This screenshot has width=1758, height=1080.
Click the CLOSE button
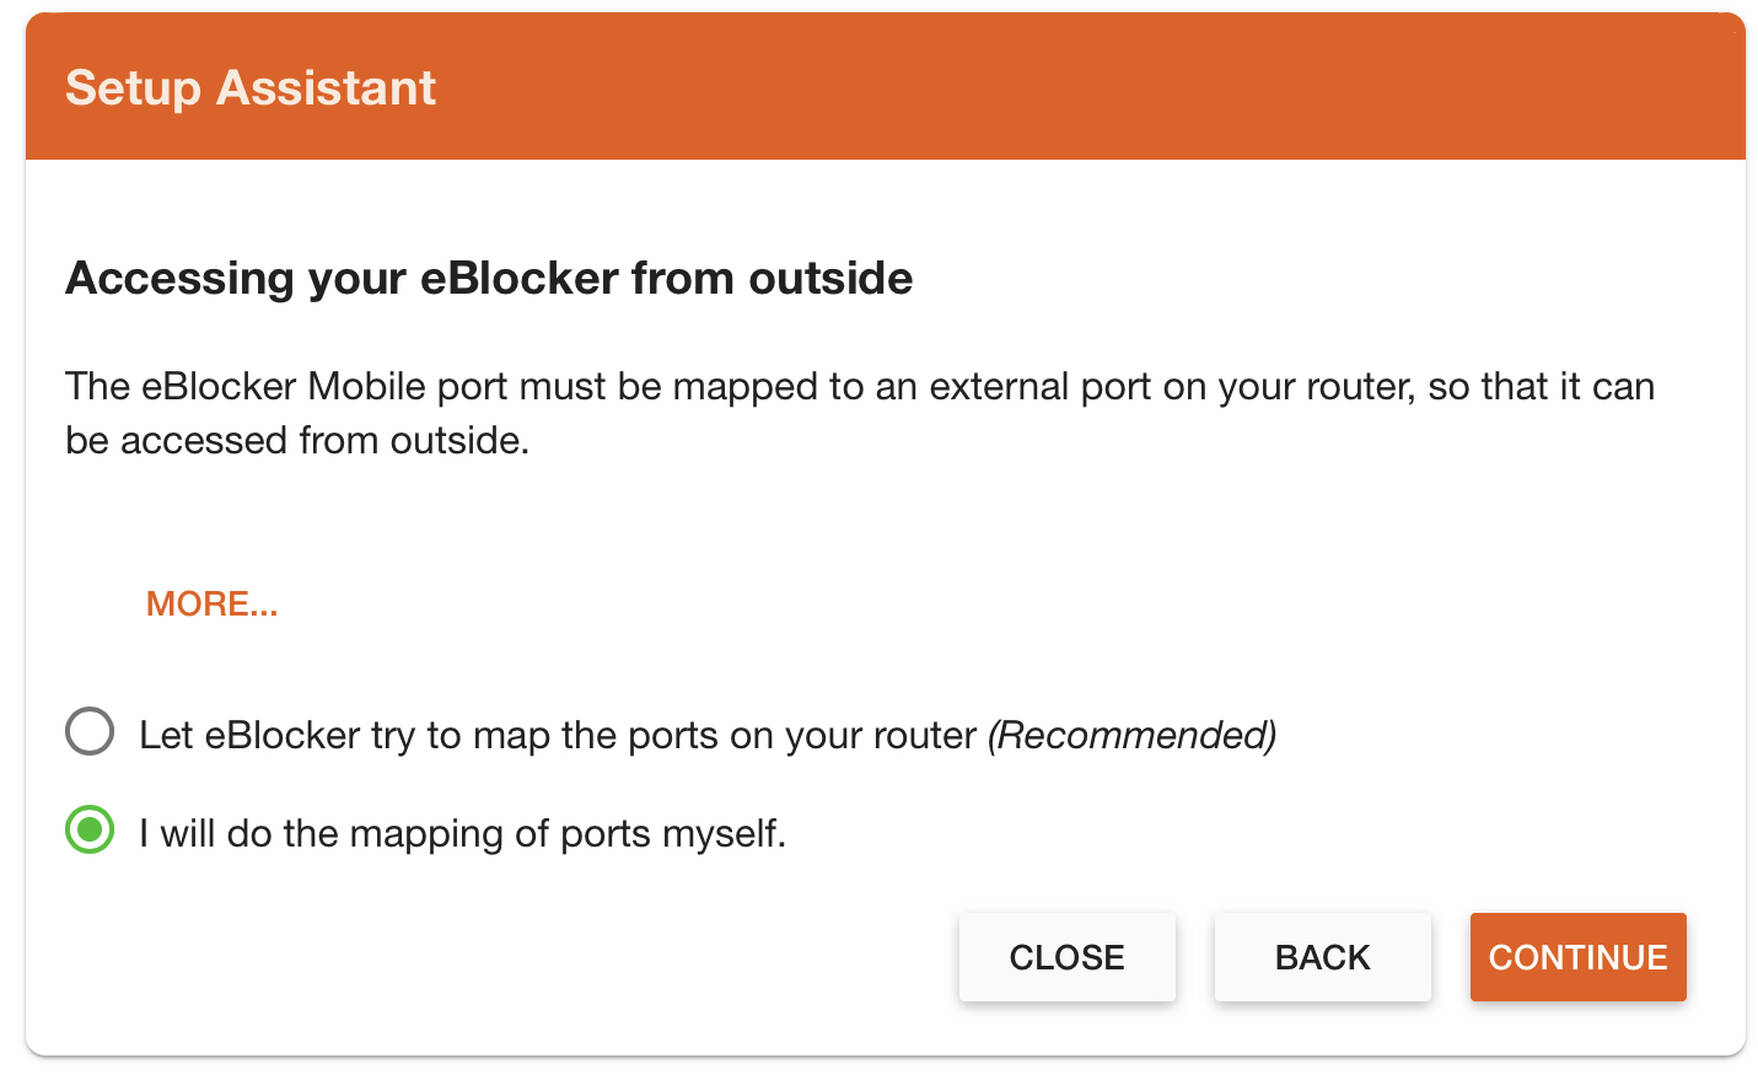1067,957
